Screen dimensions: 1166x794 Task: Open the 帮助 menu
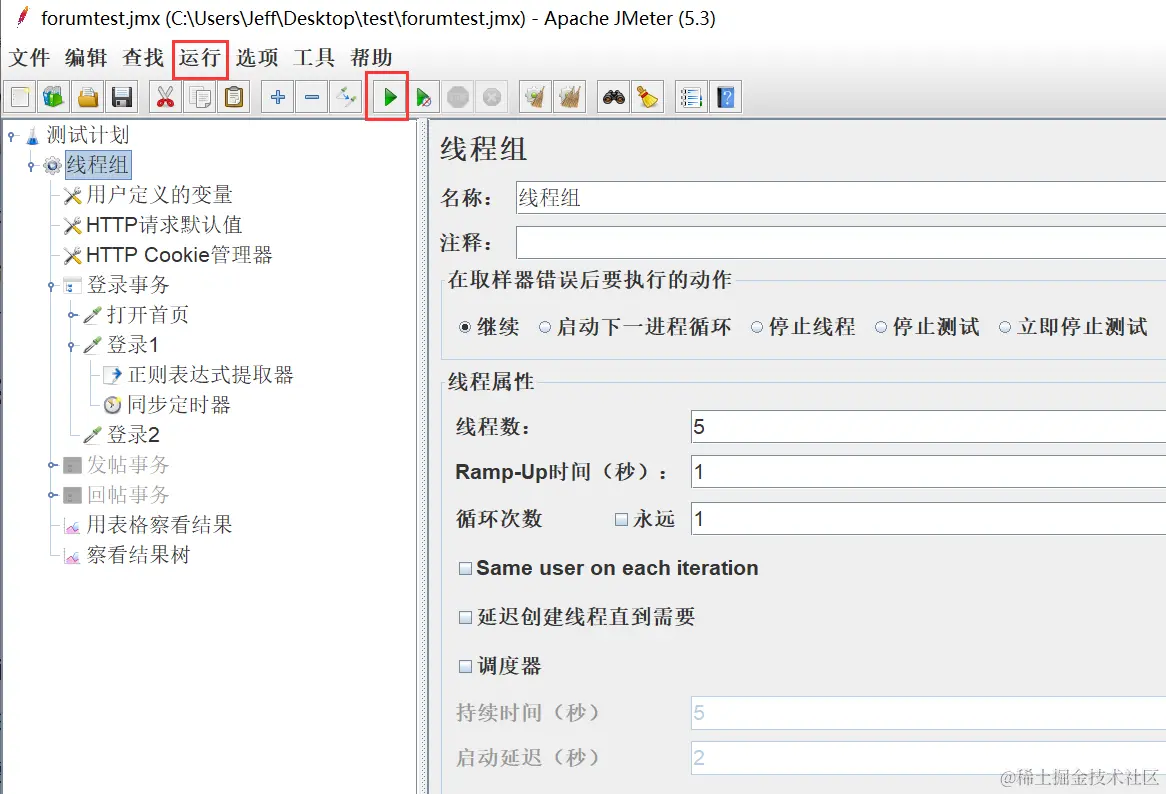371,57
